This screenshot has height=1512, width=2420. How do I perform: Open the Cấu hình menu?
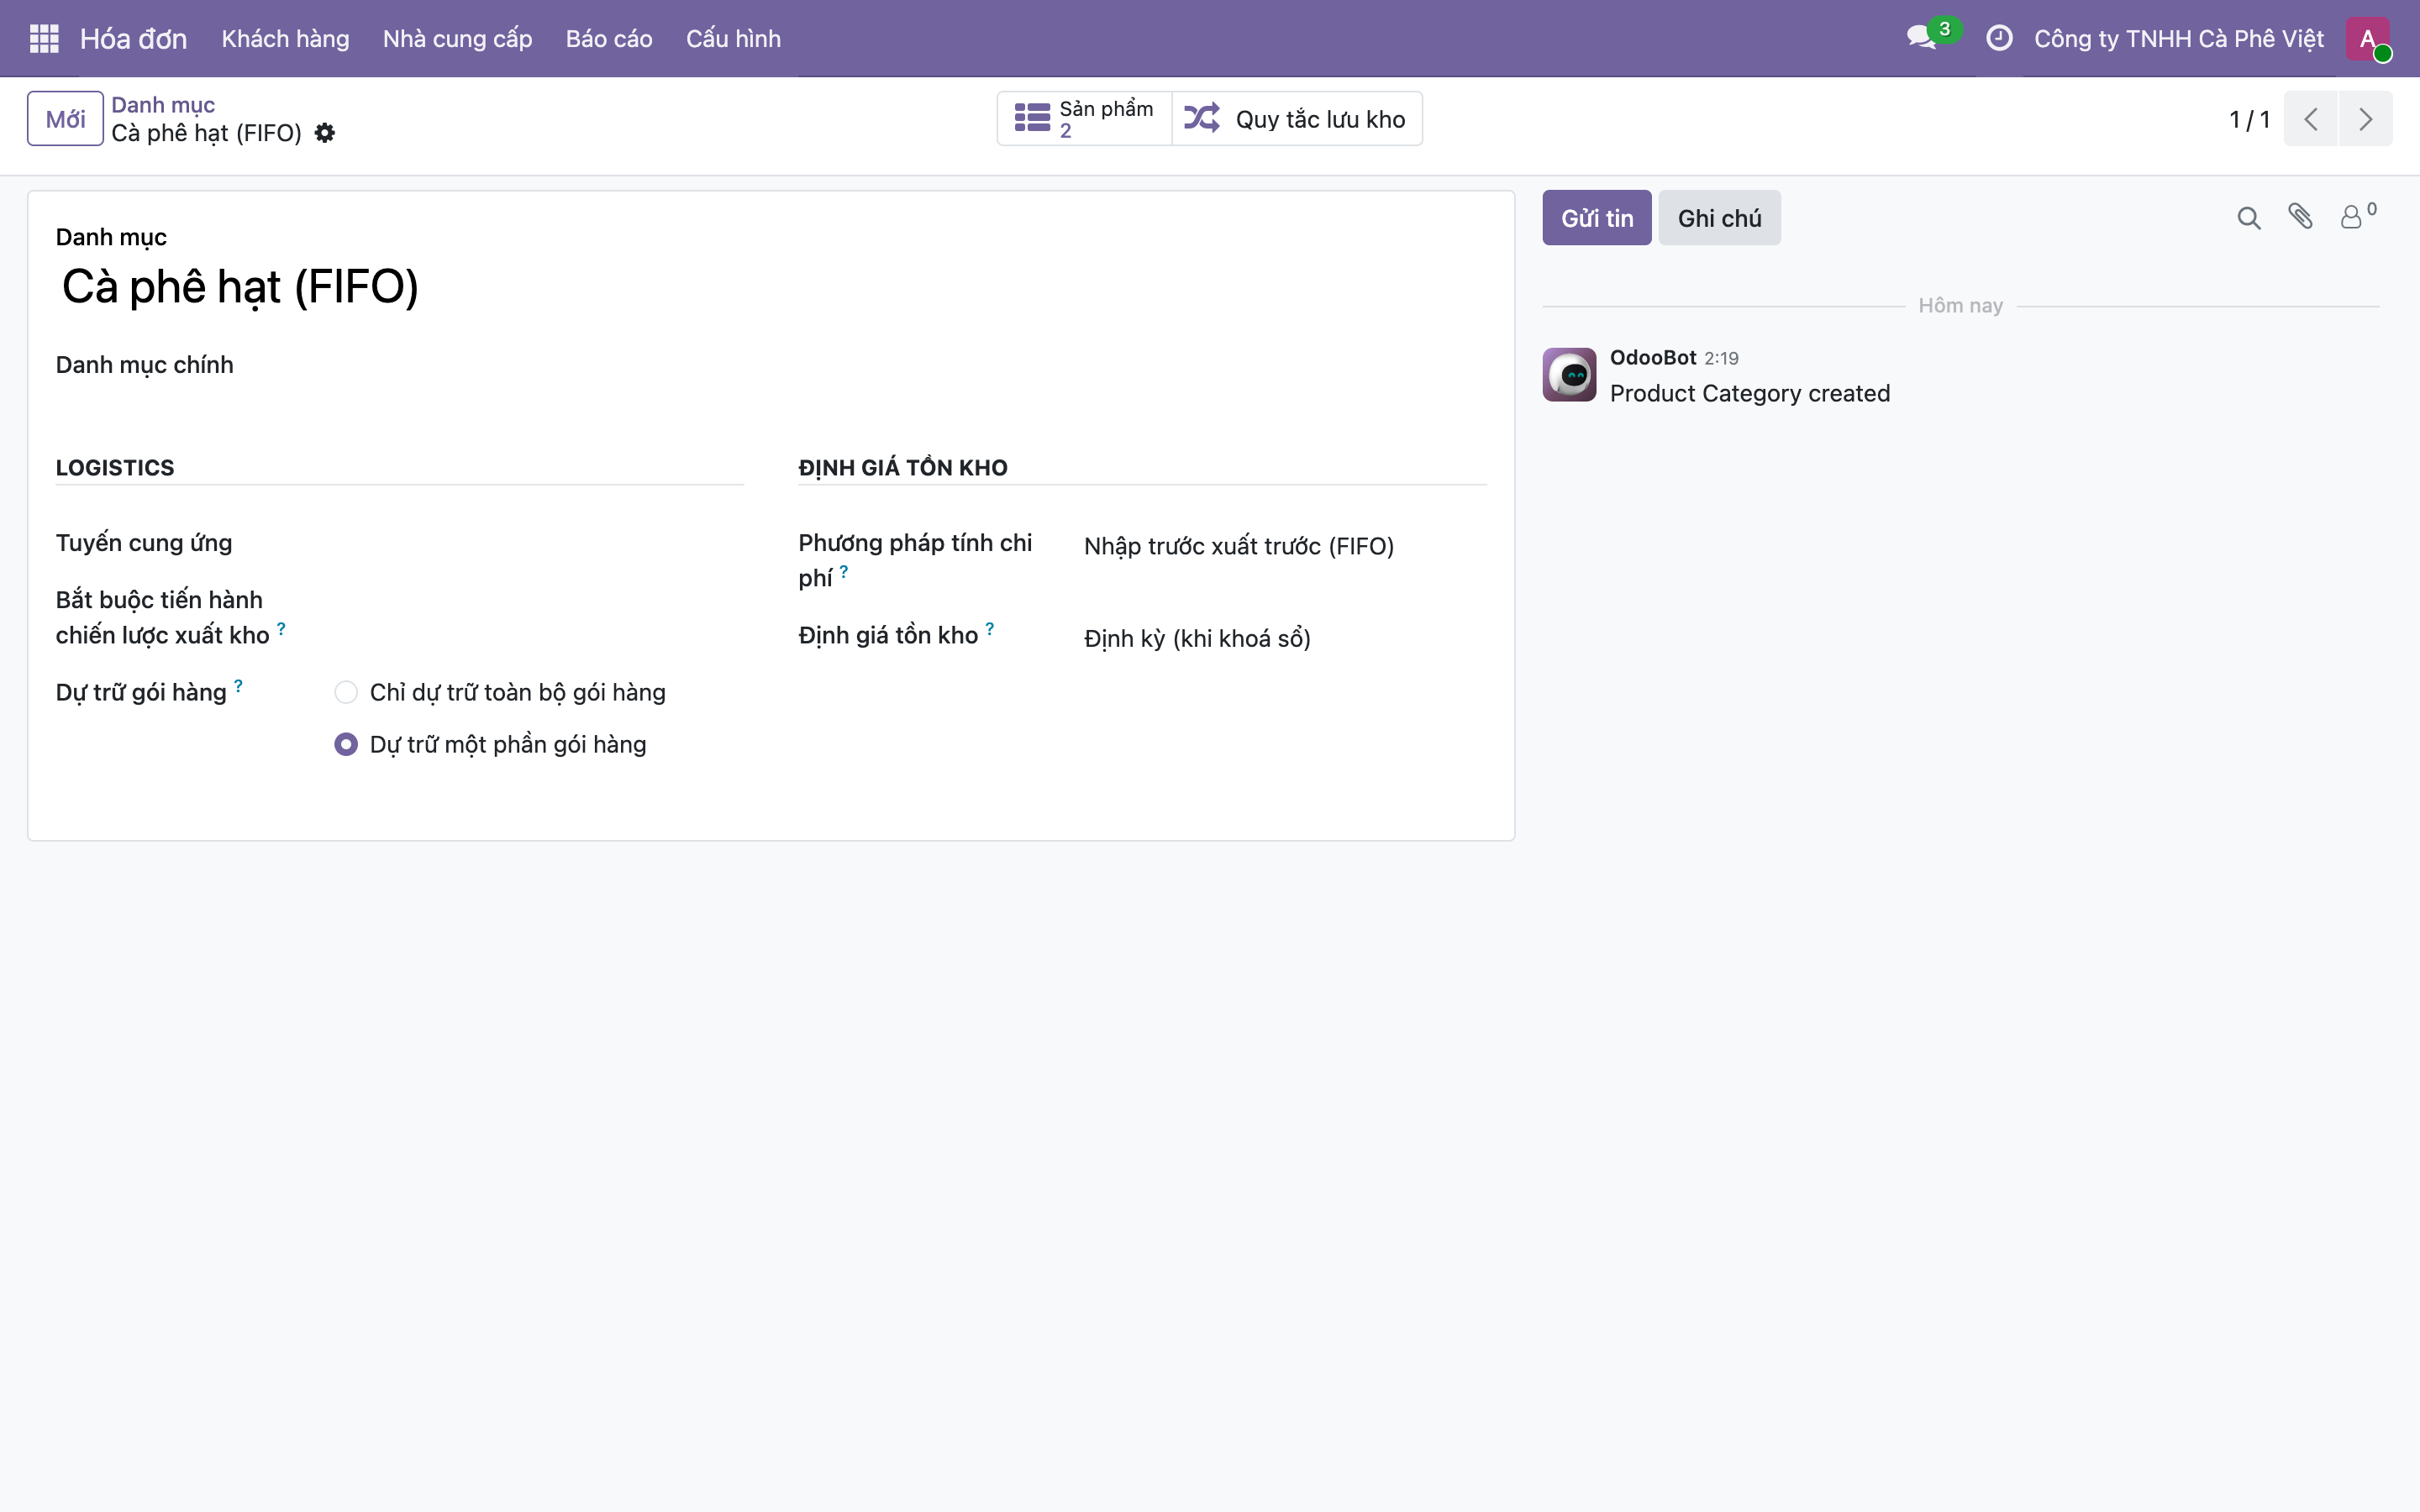point(733,38)
